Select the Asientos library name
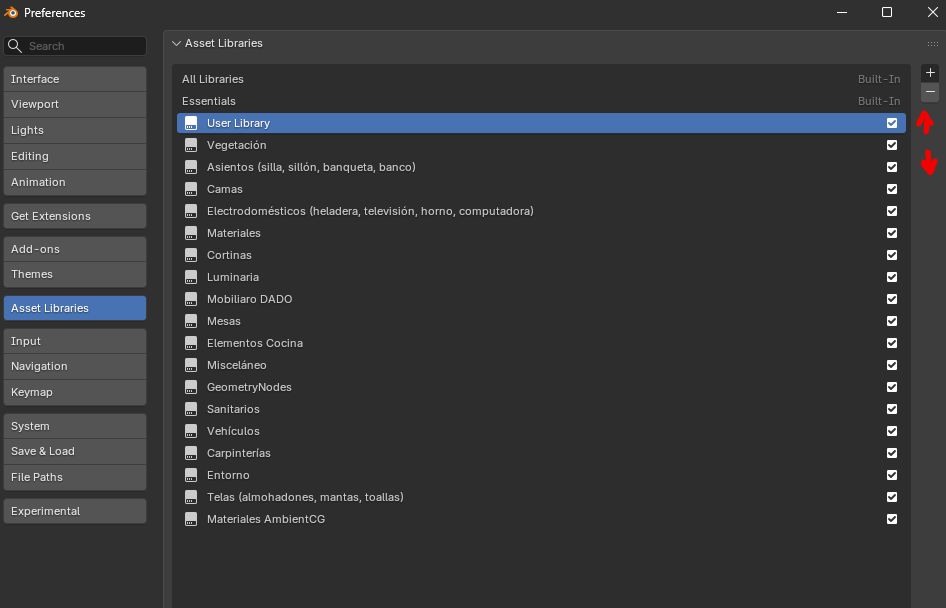Viewport: 946px width, 608px height. [x=311, y=167]
